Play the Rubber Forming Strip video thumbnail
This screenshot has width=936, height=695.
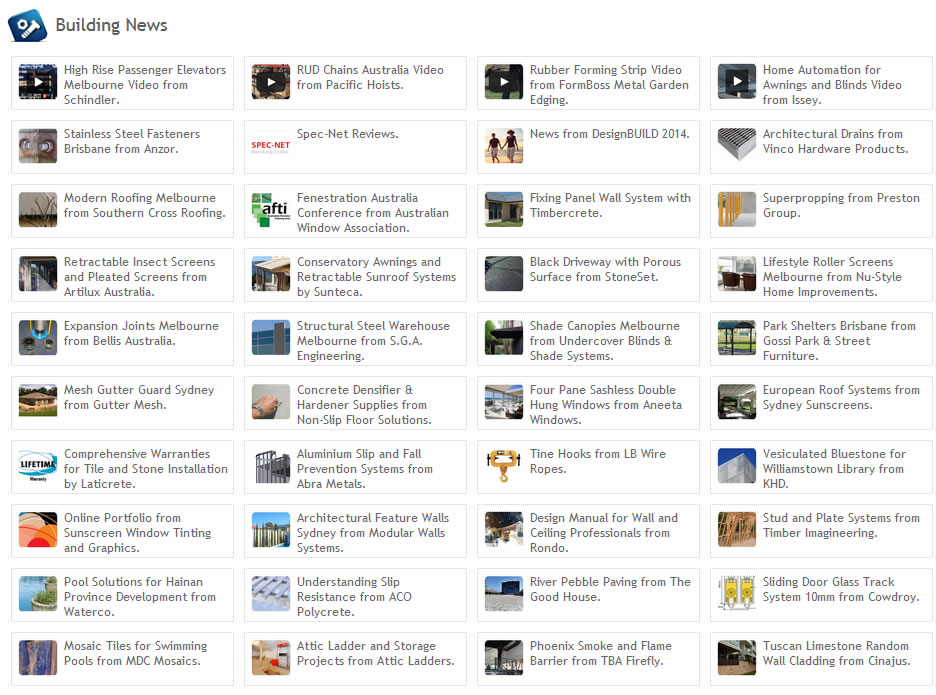pos(504,81)
